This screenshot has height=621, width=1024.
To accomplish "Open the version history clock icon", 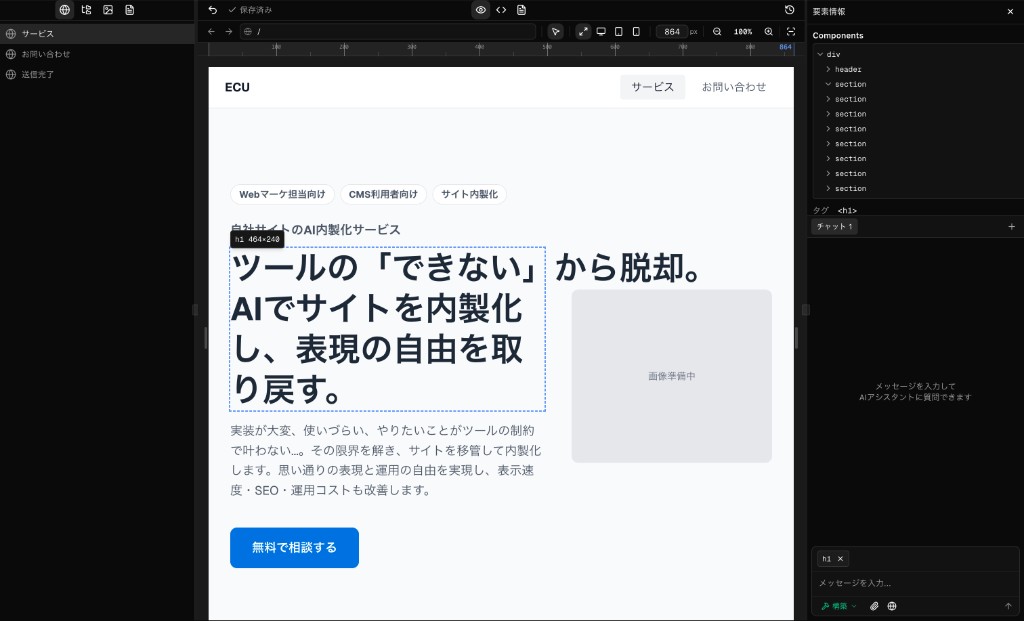I will point(789,10).
